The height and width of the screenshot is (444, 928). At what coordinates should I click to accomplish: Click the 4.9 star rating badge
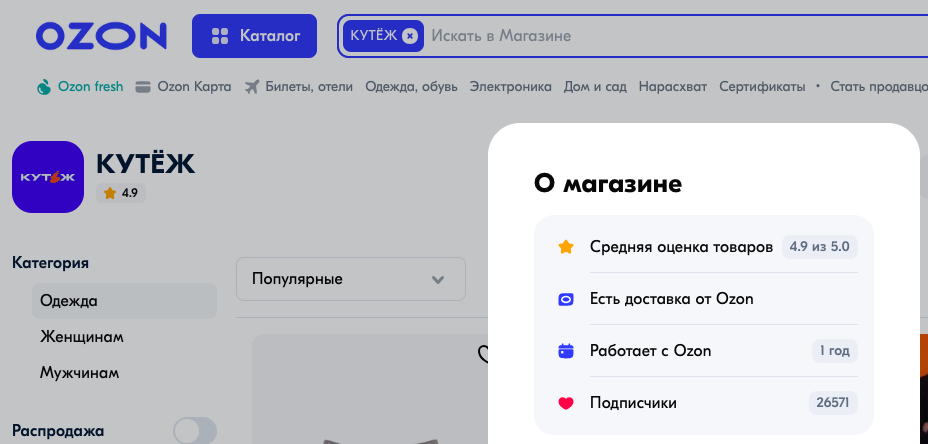pyautogui.click(x=121, y=193)
